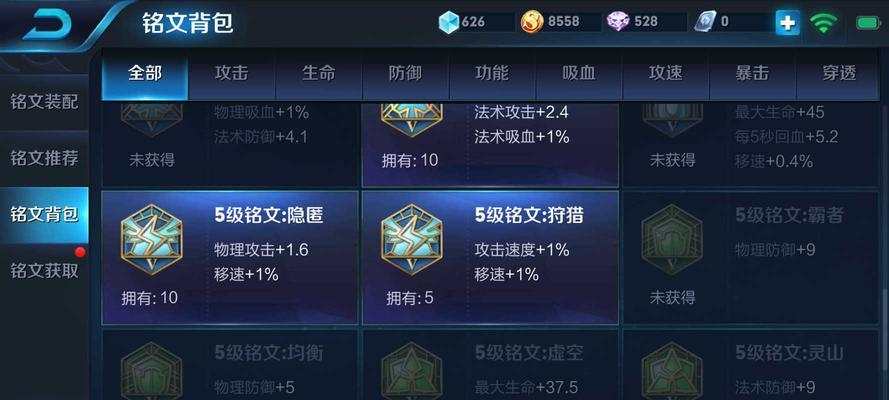
Task: Switch to the 生命 filter tab
Action: click(319, 74)
